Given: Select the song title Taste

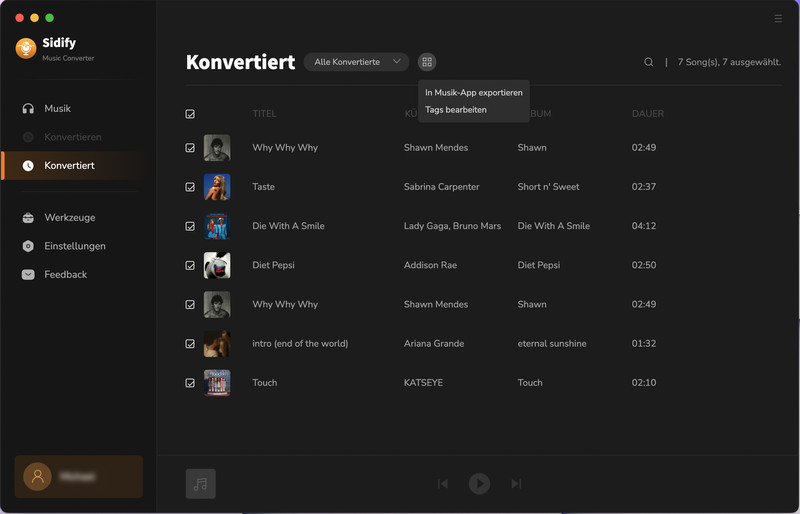Looking at the screenshot, I should coord(263,187).
